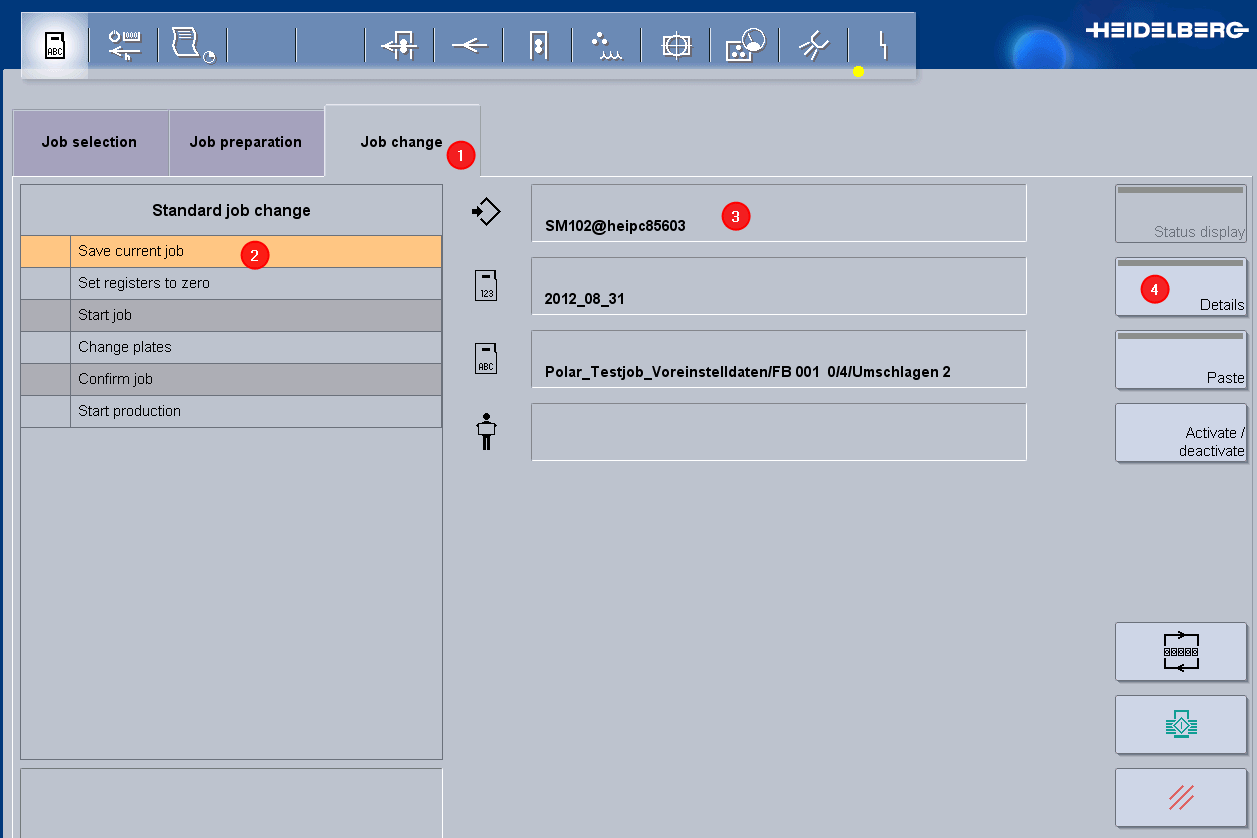Click the Activate / deactivate button
Viewport: 1257px width, 838px height.
pyautogui.click(x=1181, y=432)
